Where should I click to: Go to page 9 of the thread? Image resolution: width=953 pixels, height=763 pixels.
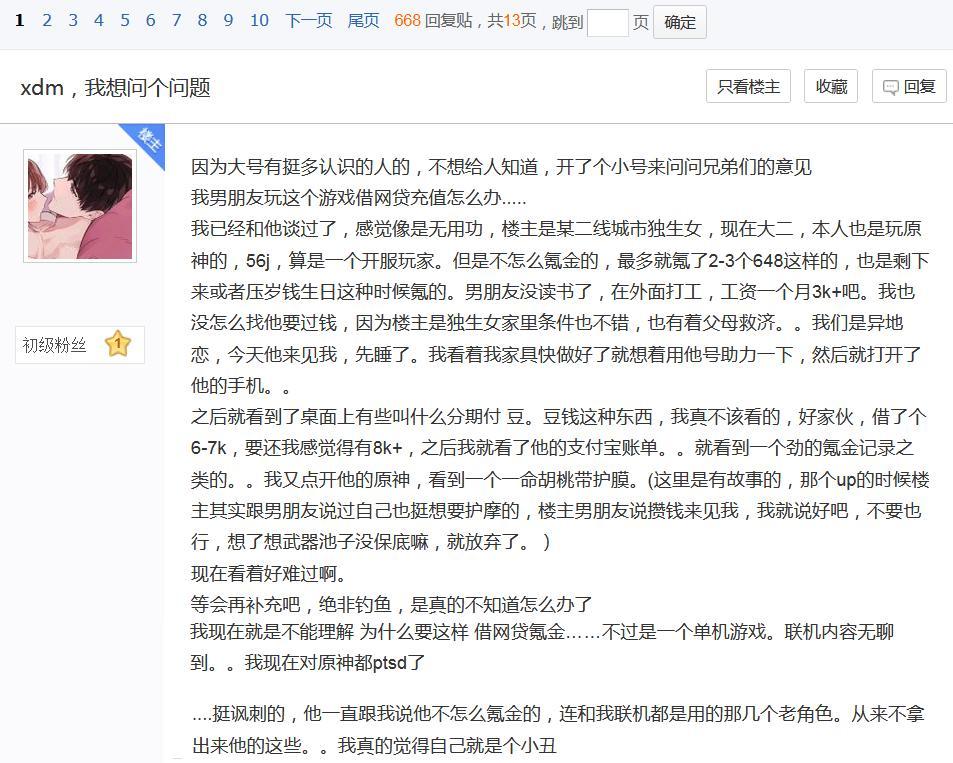coord(228,21)
